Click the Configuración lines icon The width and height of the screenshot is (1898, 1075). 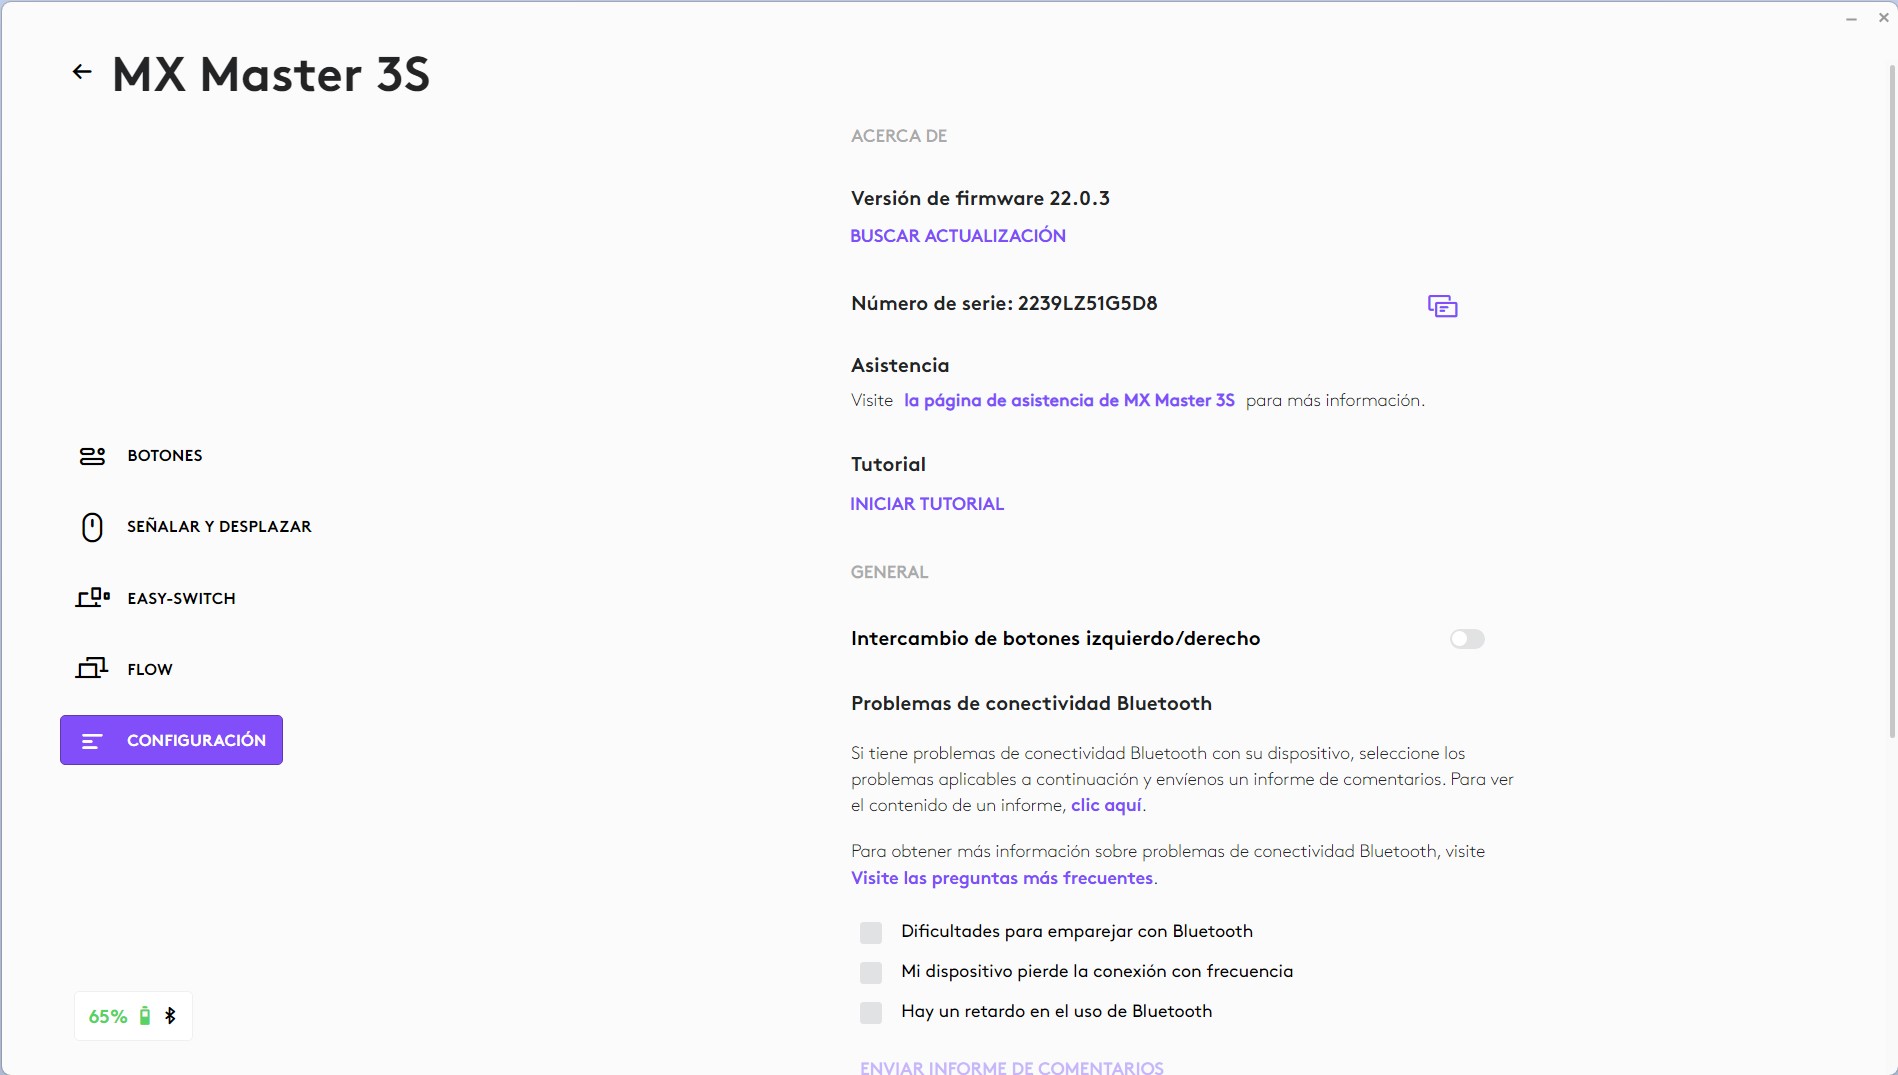point(92,741)
